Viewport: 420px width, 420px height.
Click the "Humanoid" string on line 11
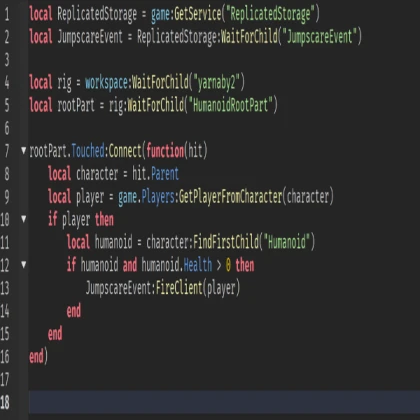point(287,242)
